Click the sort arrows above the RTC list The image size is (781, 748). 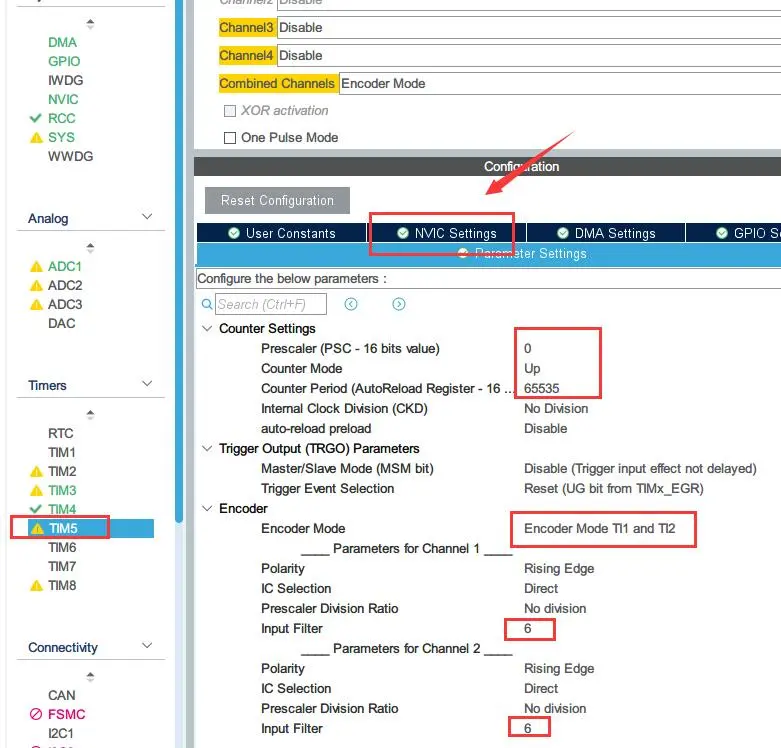coord(90,414)
